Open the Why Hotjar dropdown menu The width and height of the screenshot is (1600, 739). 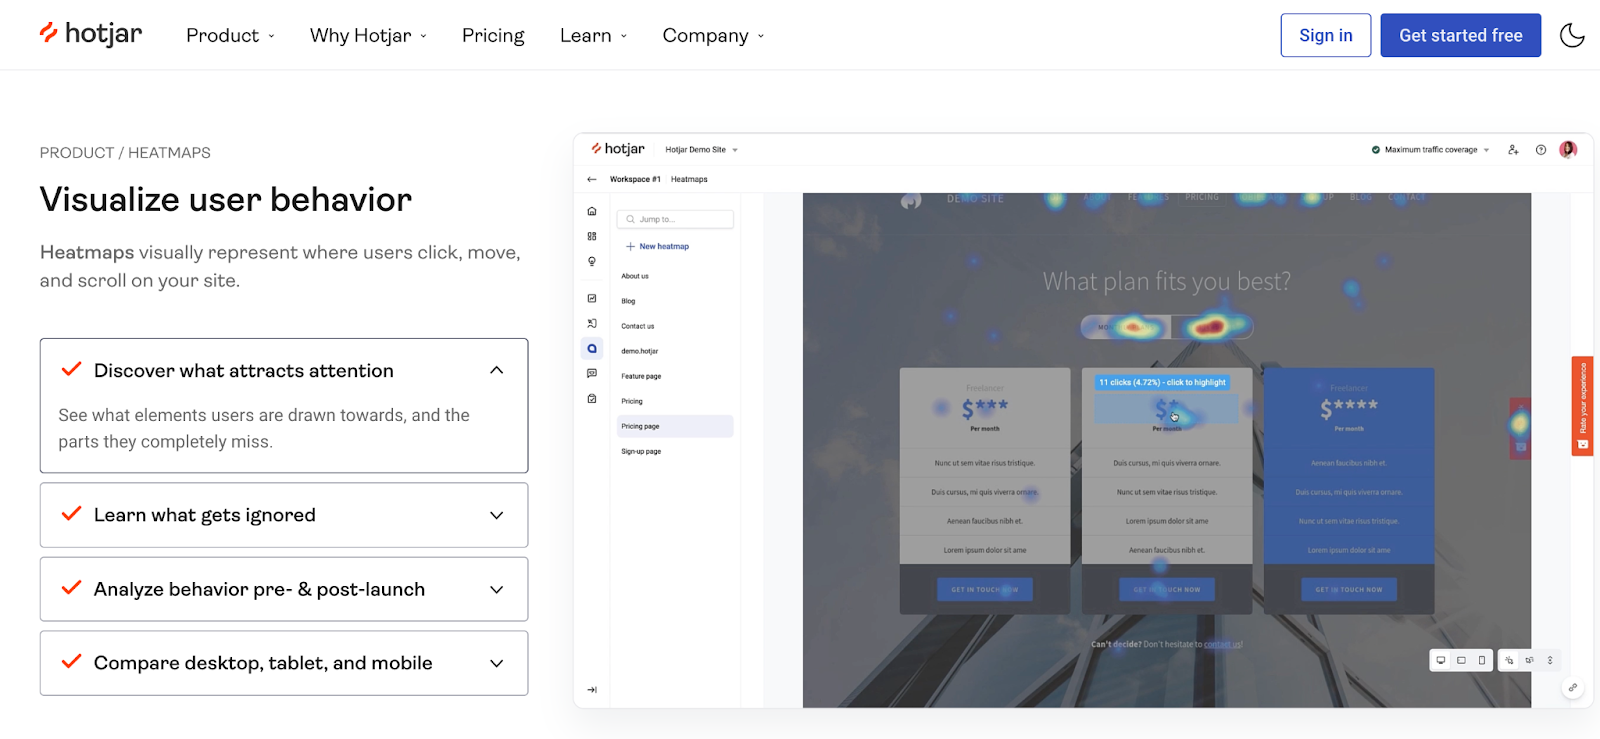[368, 36]
